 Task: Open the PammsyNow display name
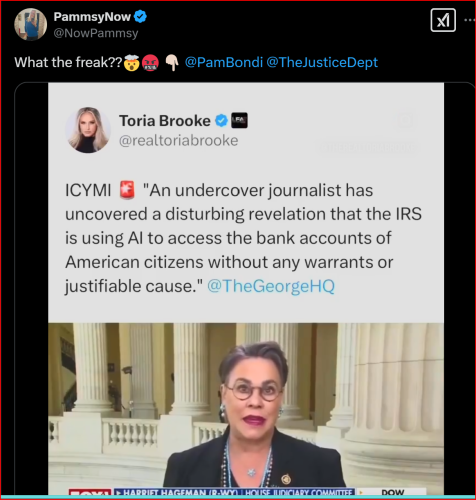pyautogui.click(x=92, y=17)
